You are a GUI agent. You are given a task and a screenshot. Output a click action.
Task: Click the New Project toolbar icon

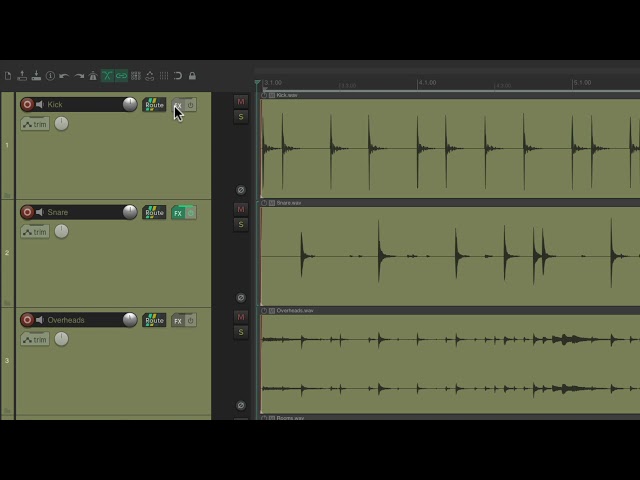coord(8,76)
